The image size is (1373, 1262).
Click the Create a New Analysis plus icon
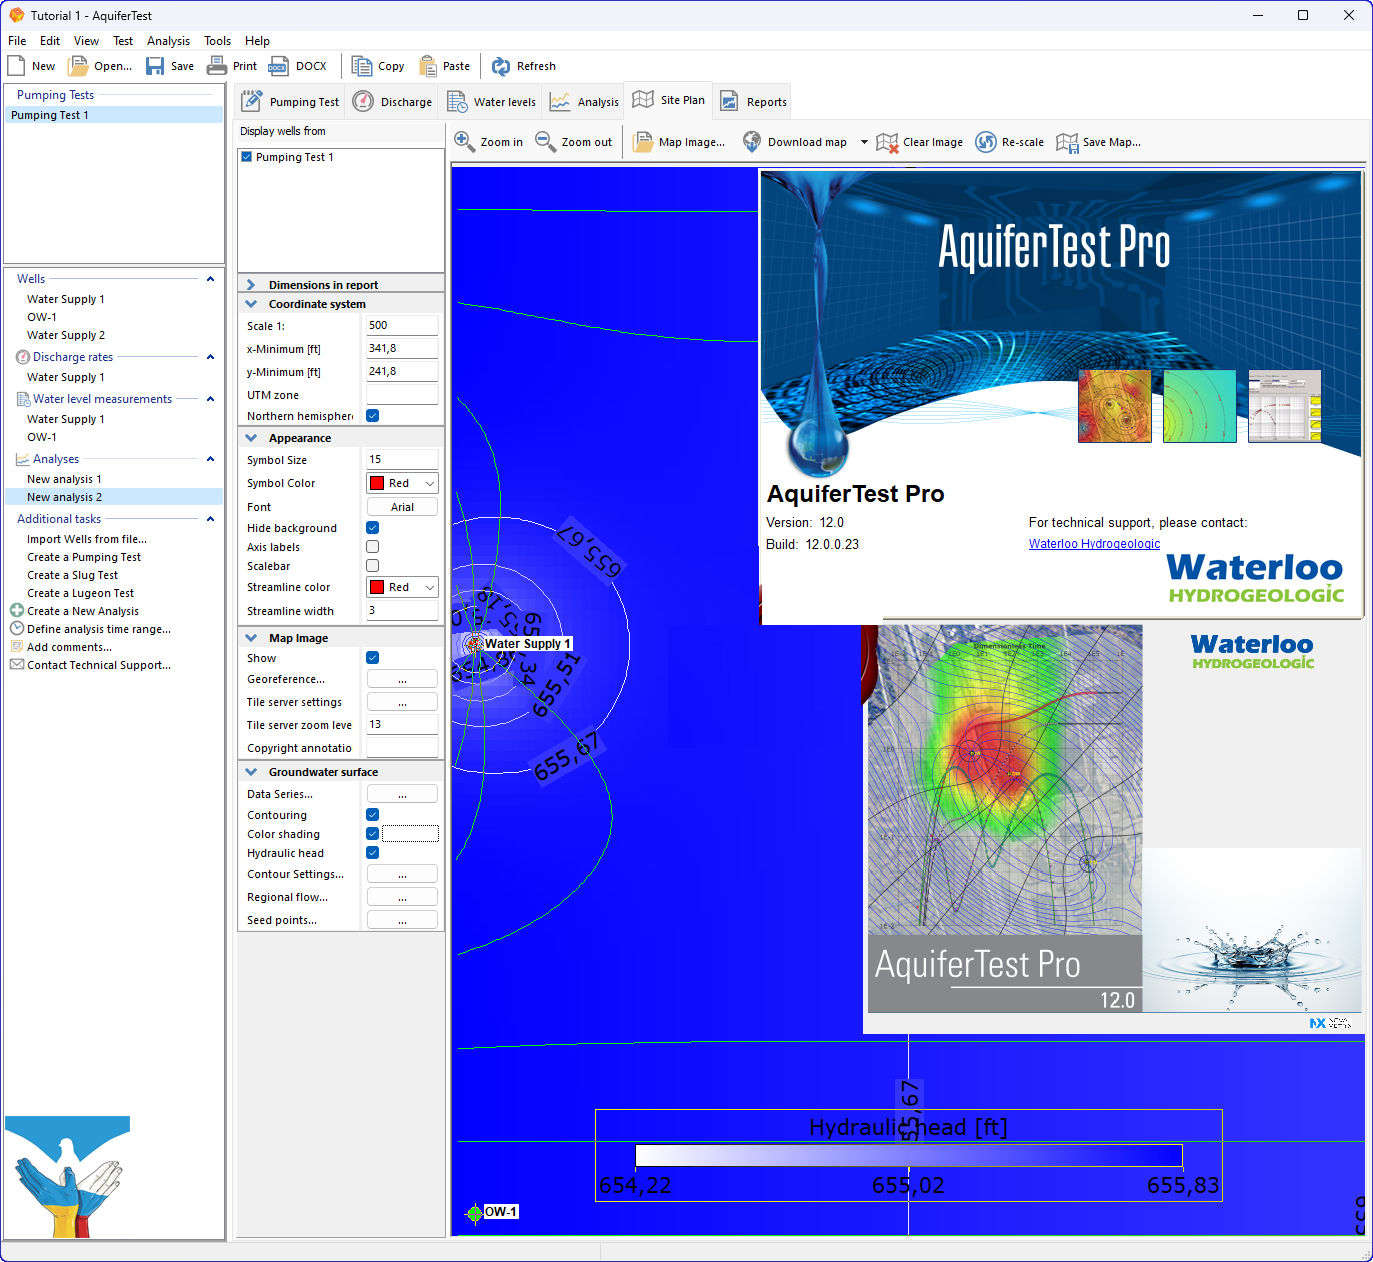point(17,610)
